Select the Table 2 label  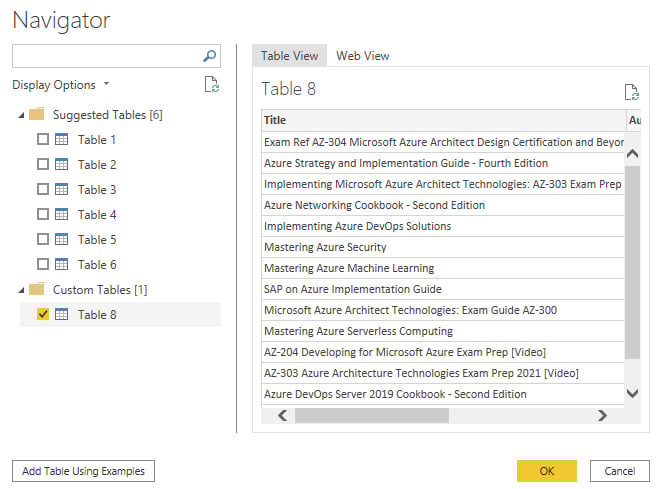click(x=97, y=165)
